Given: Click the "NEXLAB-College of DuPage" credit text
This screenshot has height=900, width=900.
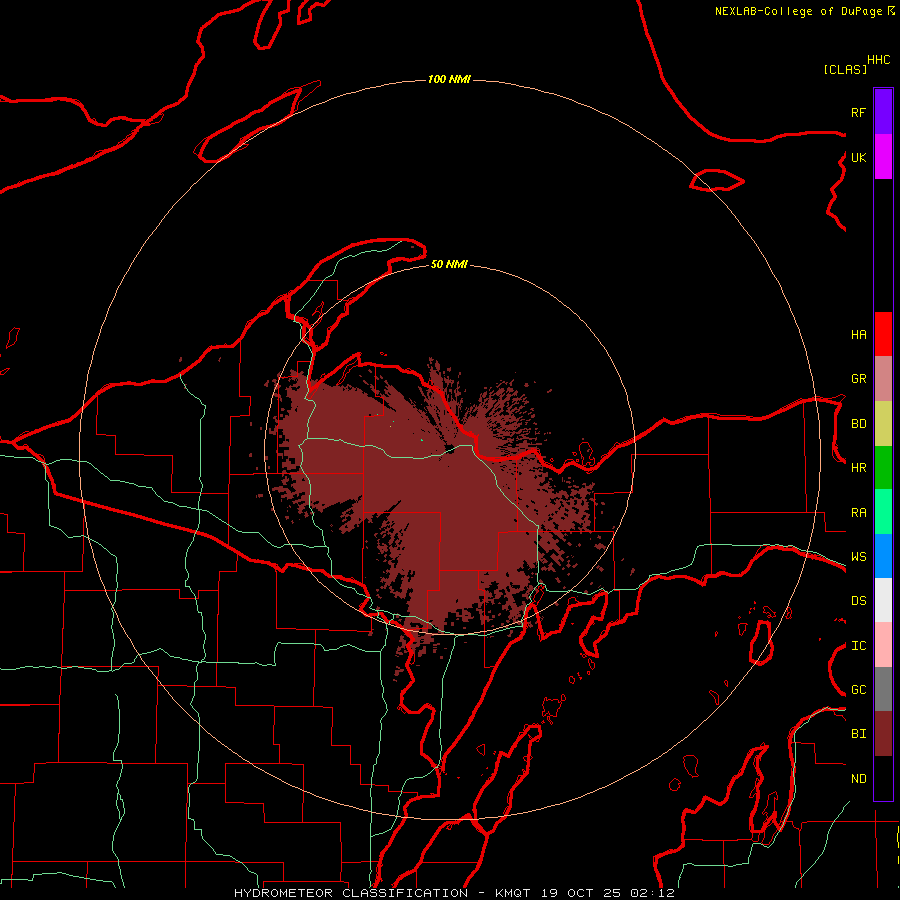Looking at the screenshot, I should [798, 11].
